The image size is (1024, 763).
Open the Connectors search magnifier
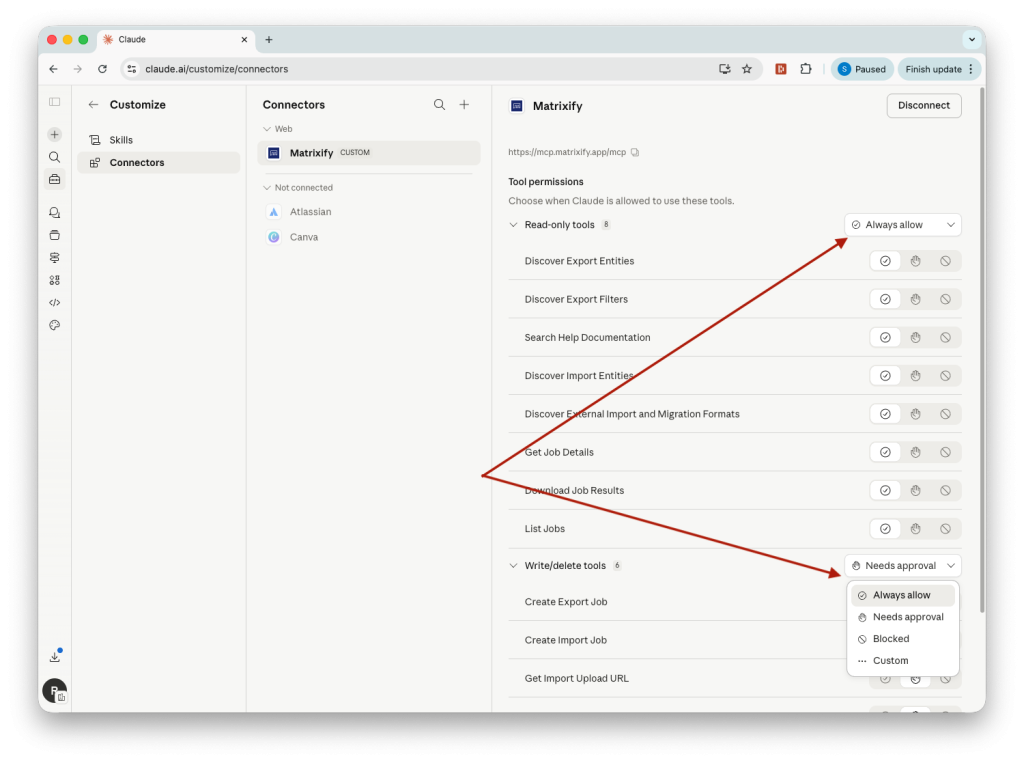click(440, 104)
